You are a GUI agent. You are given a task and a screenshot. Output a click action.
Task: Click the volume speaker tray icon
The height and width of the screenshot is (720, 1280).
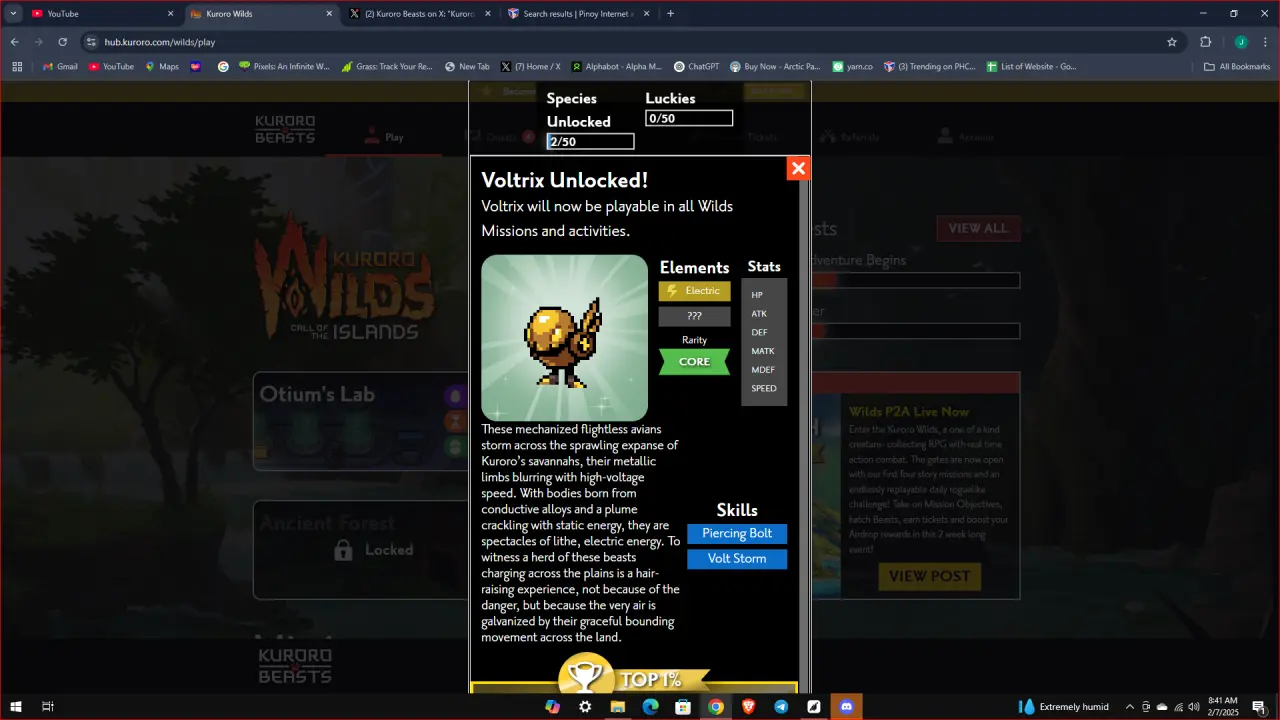tap(1194, 706)
